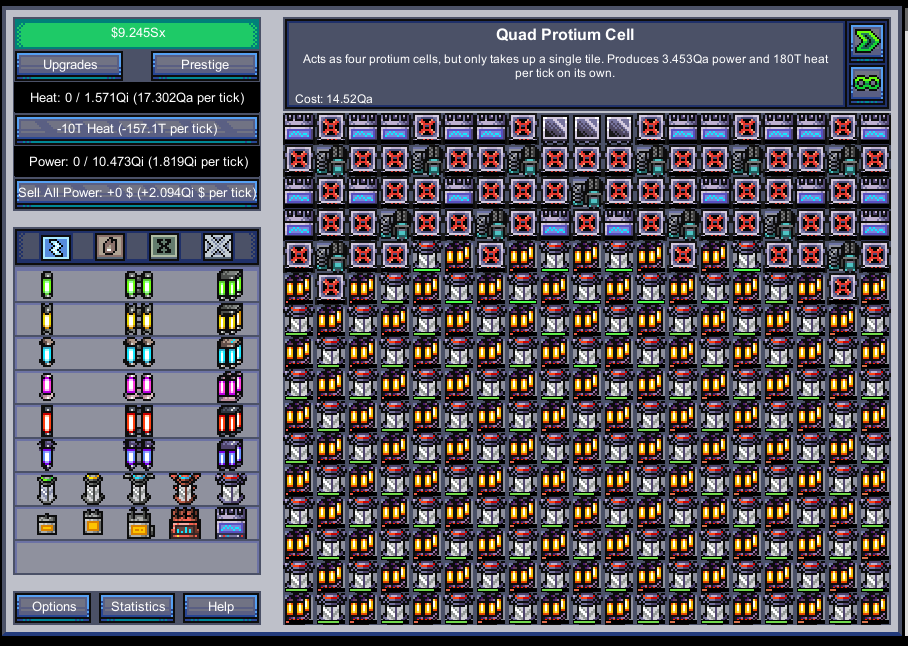Screen dimensions: 908x646
Task: Click the Heat 0 / 1.571Qi status bar
Action: (137, 97)
